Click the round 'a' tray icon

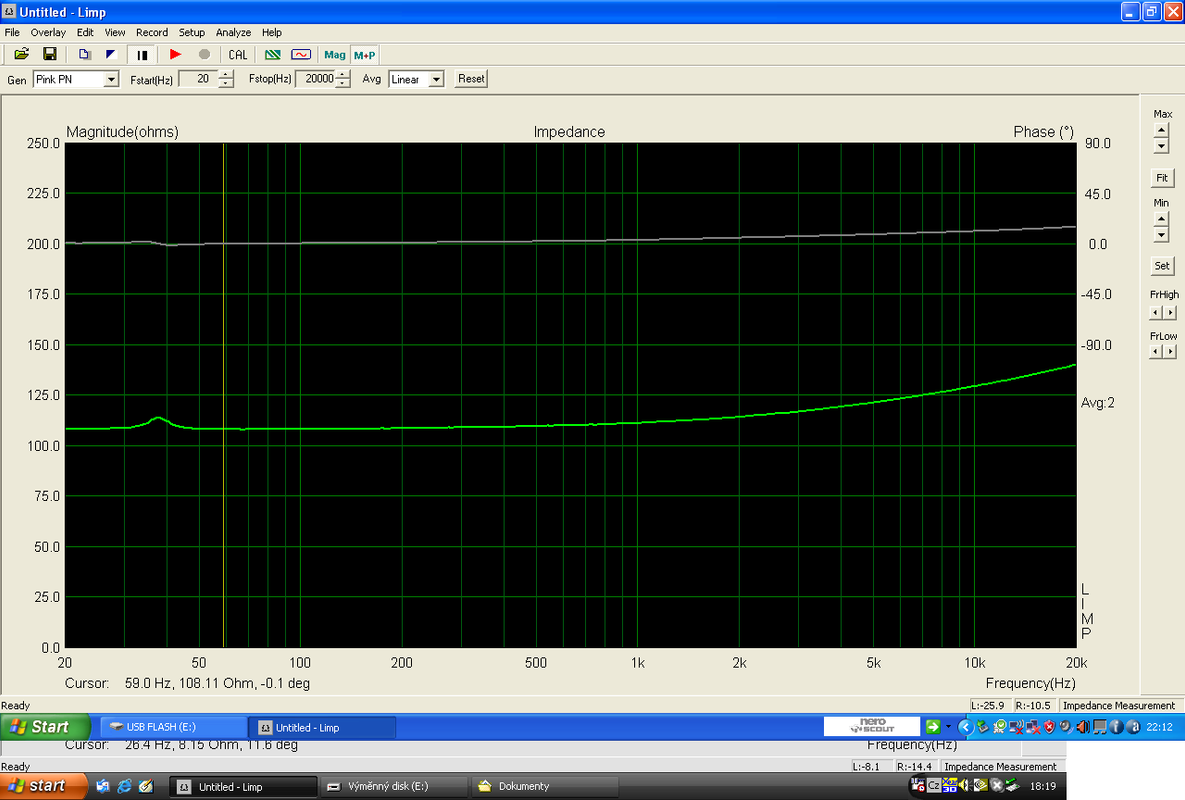1134,727
